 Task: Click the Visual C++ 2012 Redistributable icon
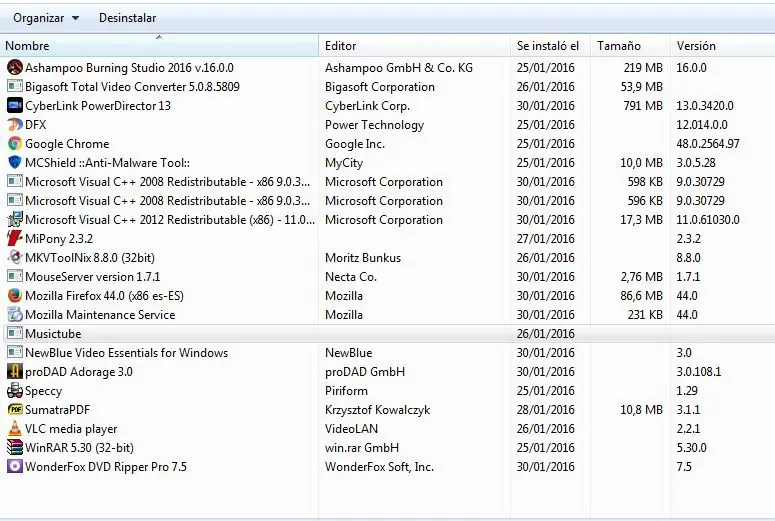point(15,219)
